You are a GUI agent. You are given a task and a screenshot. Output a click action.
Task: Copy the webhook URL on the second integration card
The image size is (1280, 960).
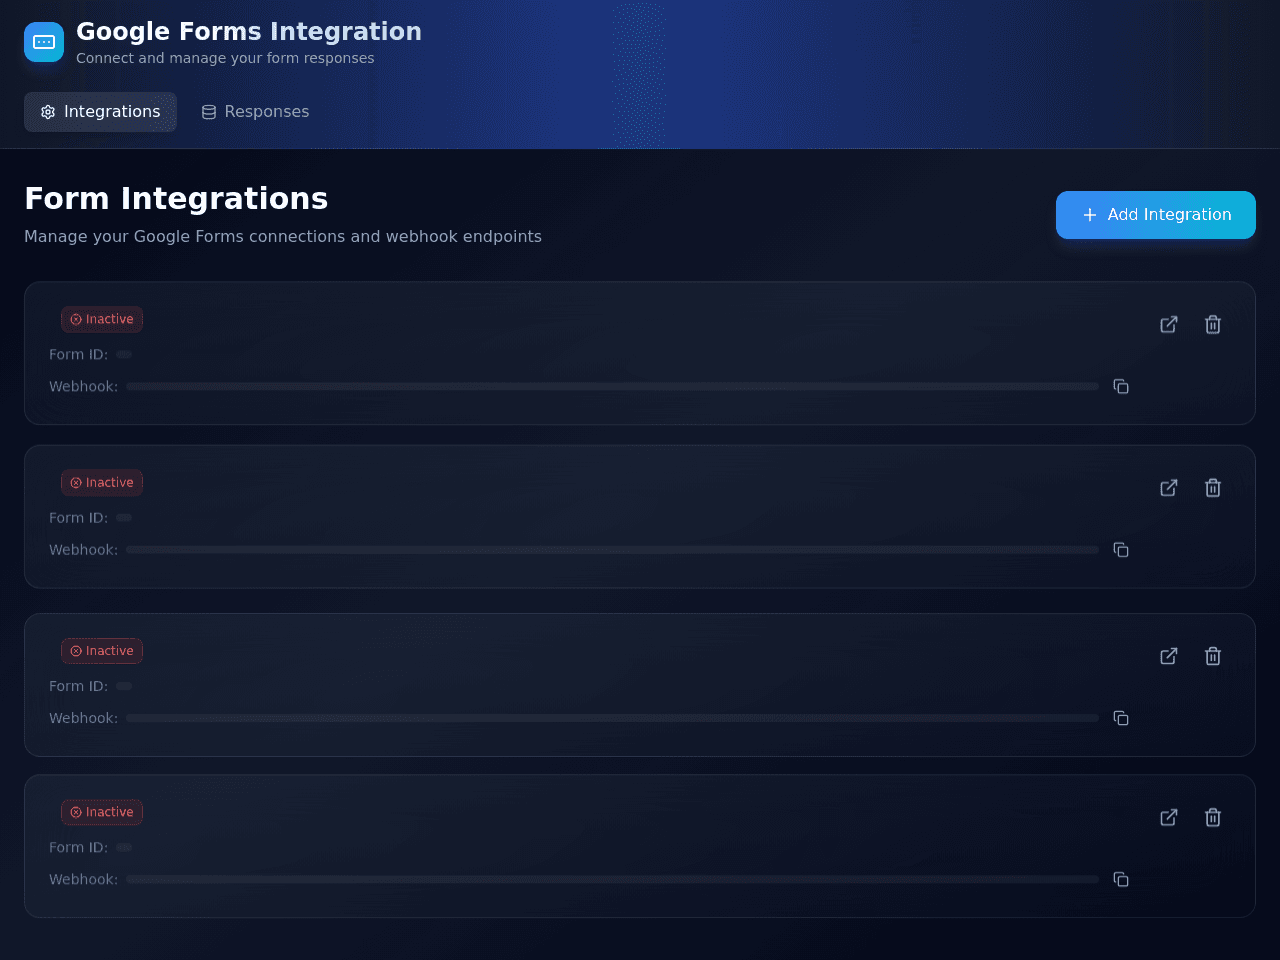pos(1121,550)
